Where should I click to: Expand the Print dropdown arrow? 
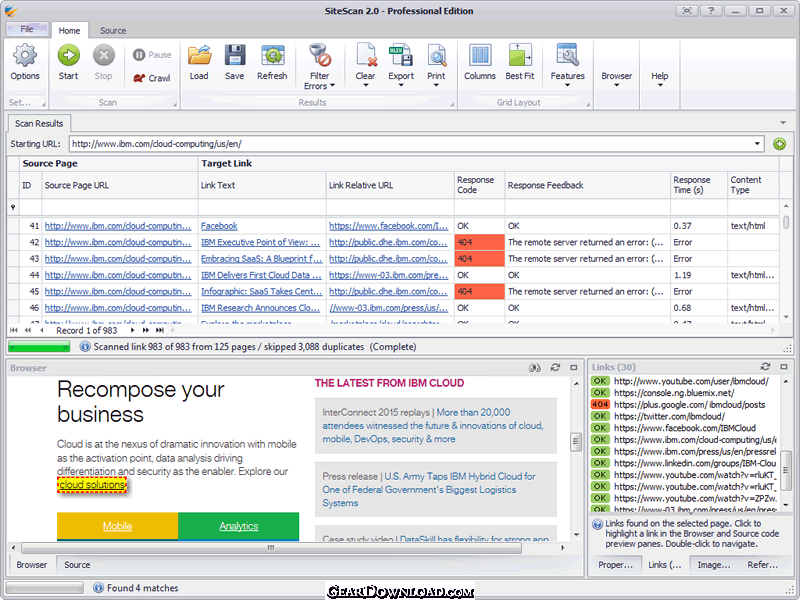click(x=436, y=85)
